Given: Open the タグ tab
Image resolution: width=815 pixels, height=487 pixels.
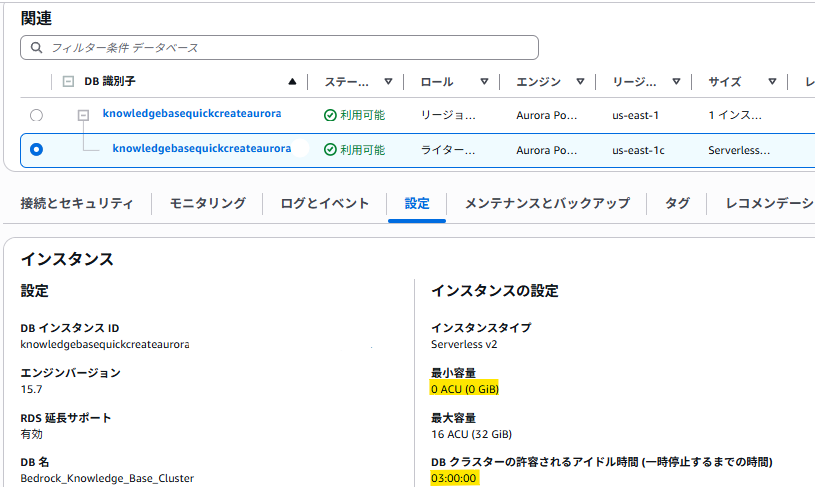Looking at the screenshot, I should (x=677, y=203).
